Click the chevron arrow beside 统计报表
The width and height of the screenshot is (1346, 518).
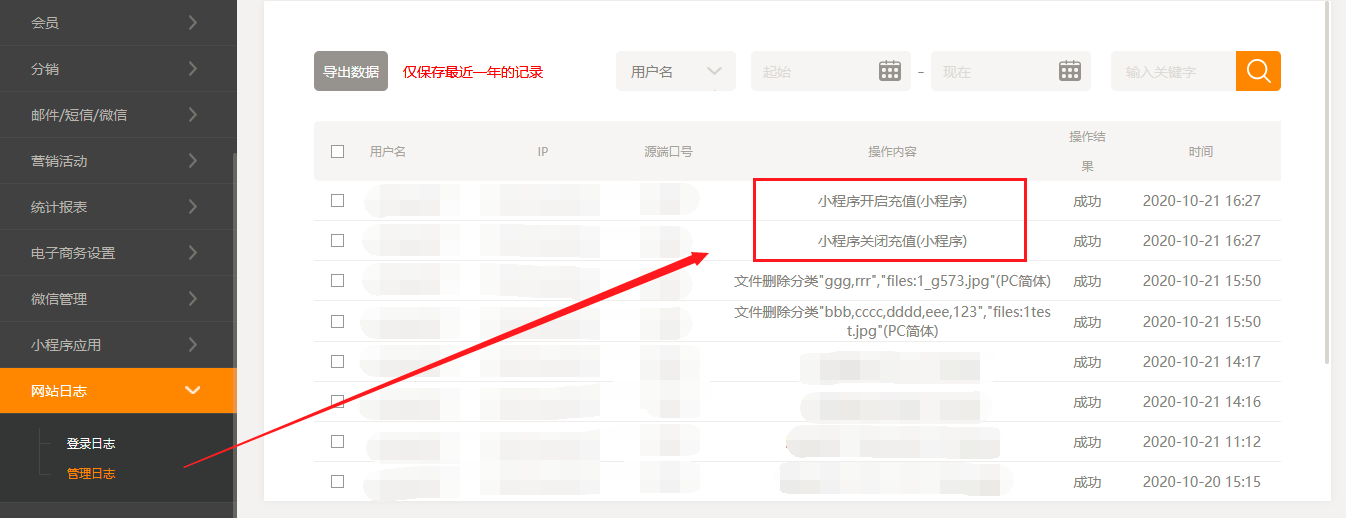tap(193, 207)
